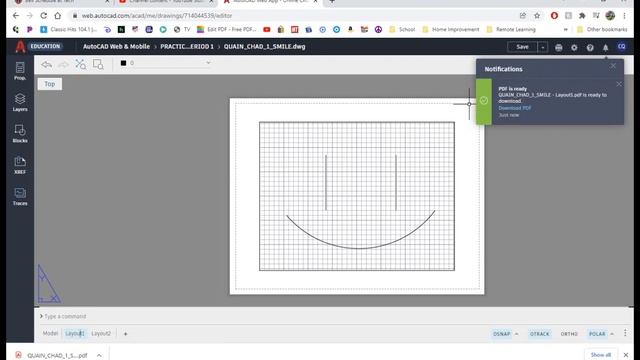
Task: Click the Download PDF link
Action: tap(515, 108)
